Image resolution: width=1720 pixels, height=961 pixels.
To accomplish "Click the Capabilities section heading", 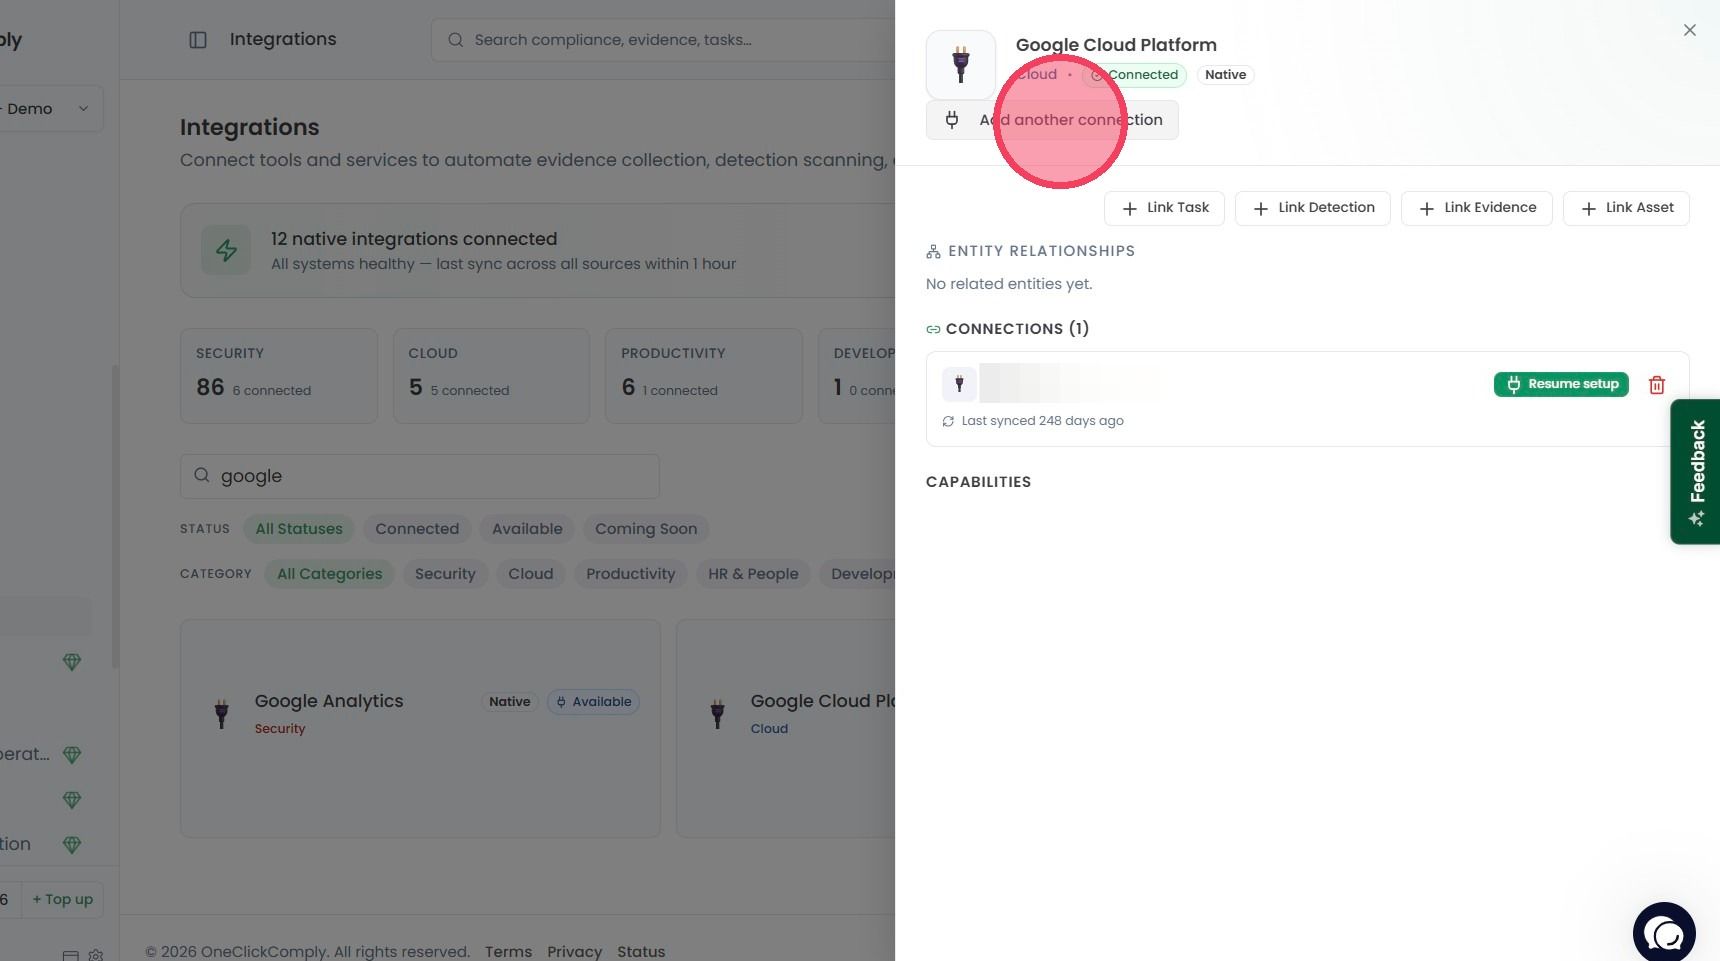I will pyautogui.click(x=978, y=482).
